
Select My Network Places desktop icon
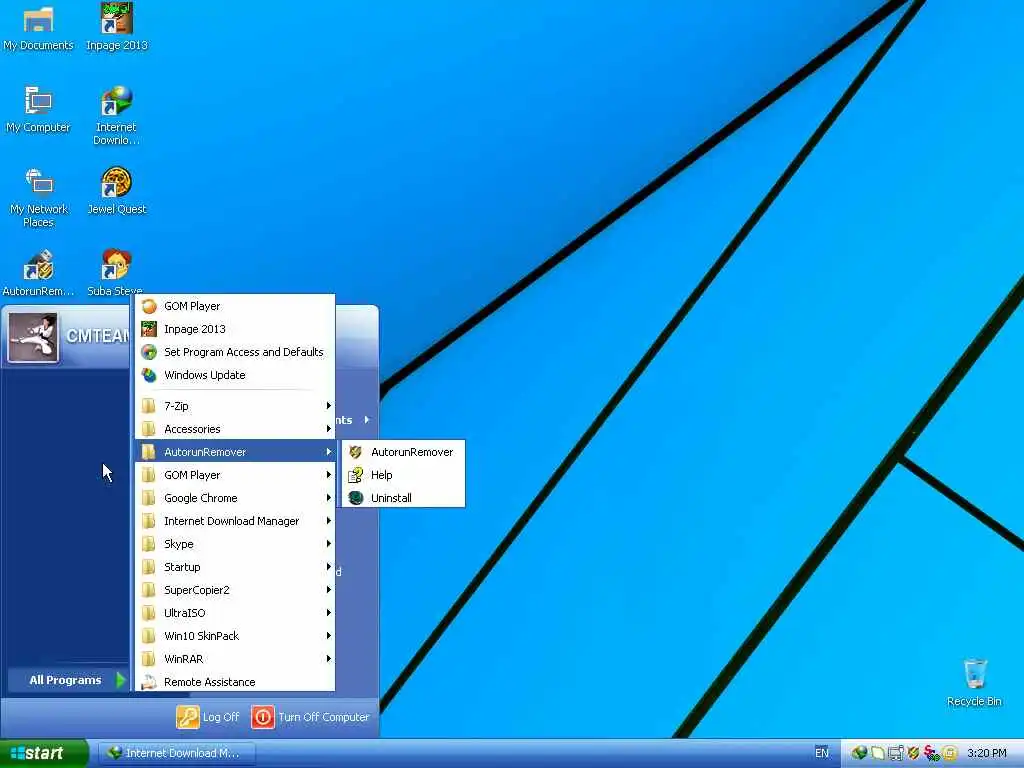click(x=39, y=197)
